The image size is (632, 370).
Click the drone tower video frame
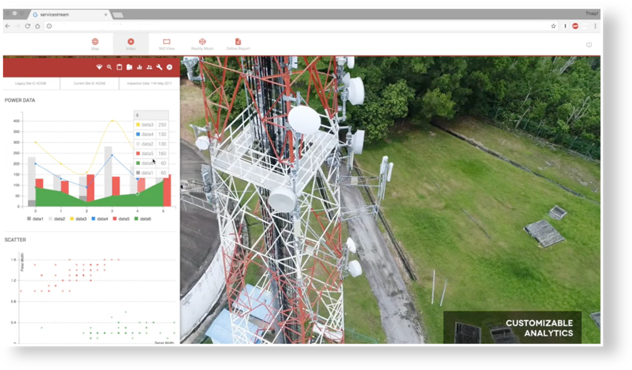tap(390, 200)
